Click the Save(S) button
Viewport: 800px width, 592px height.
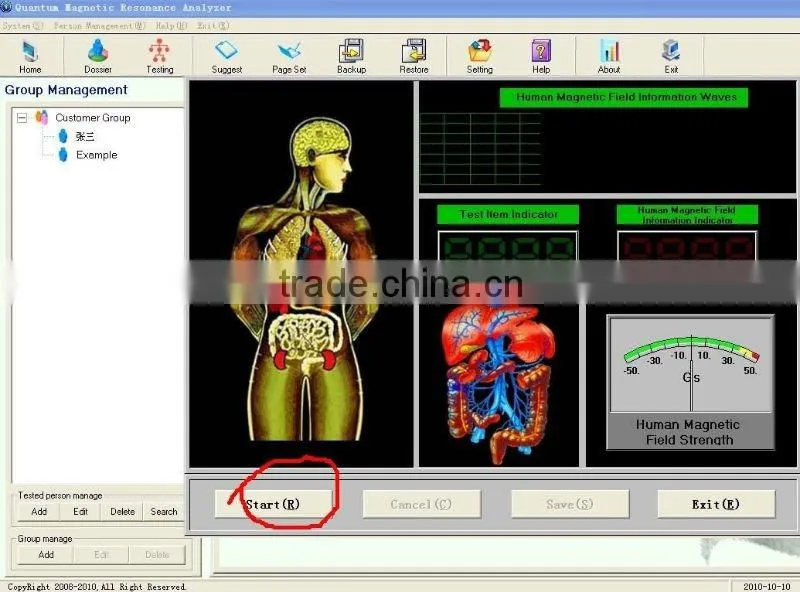point(570,504)
